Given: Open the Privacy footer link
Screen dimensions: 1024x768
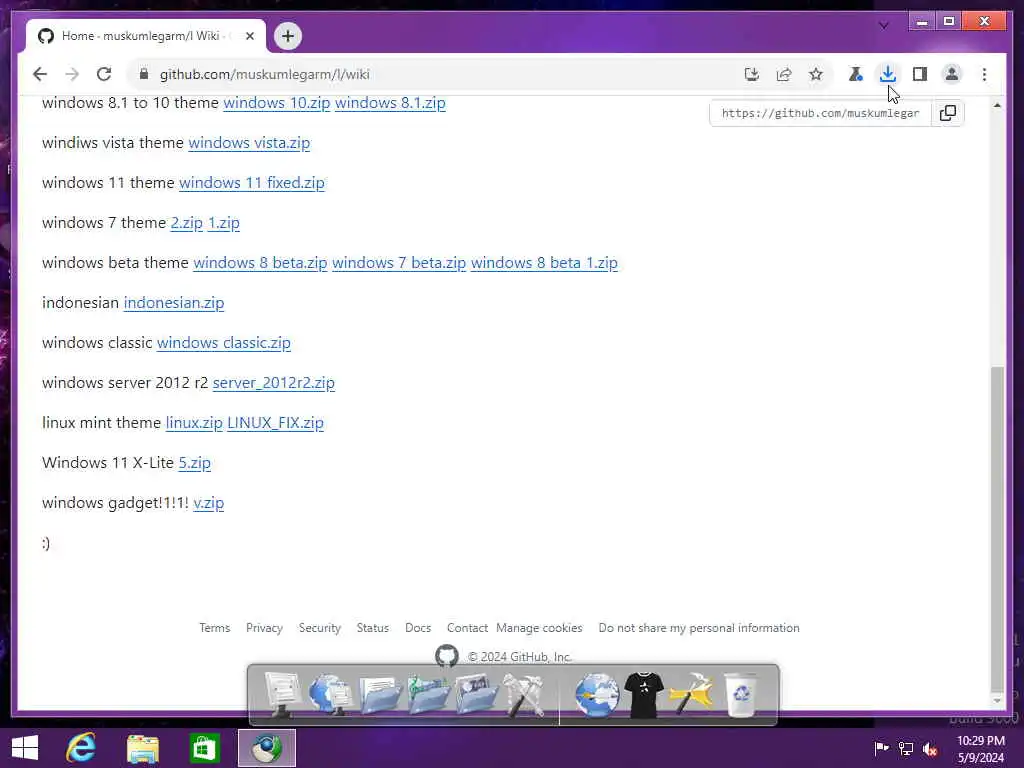Looking at the screenshot, I should 264,628.
